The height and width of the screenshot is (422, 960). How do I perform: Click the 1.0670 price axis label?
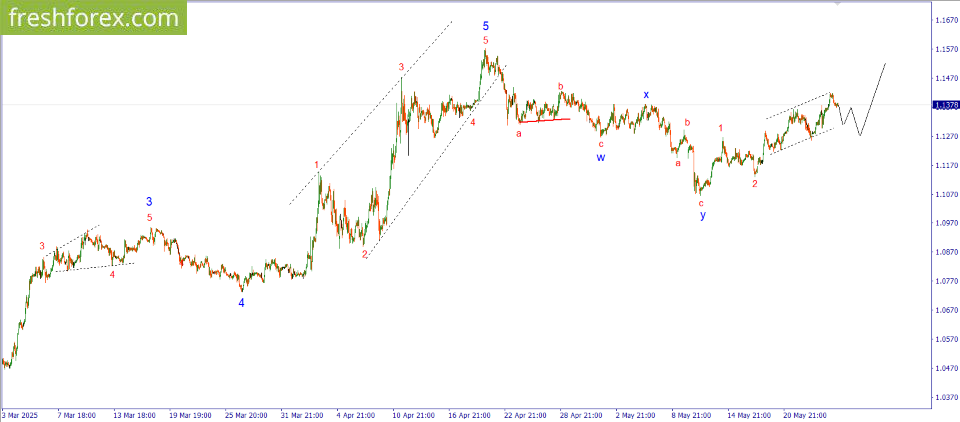[x=947, y=310]
